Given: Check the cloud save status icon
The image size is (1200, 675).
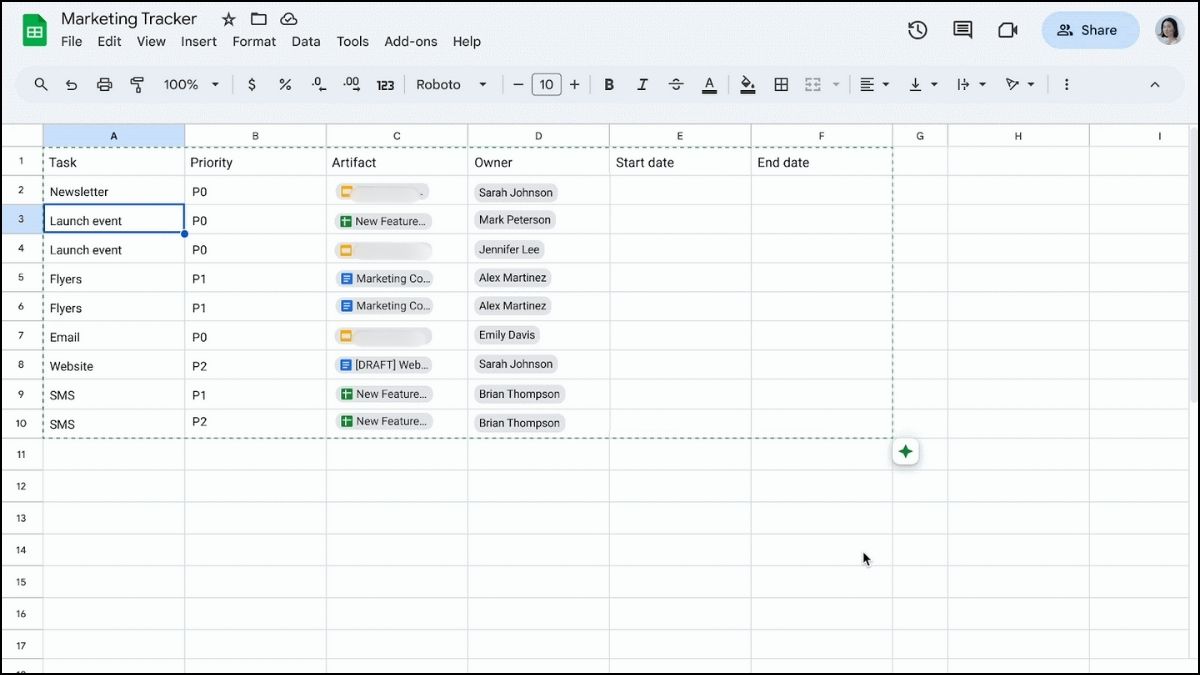Looking at the screenshot, I should (289, 19).
